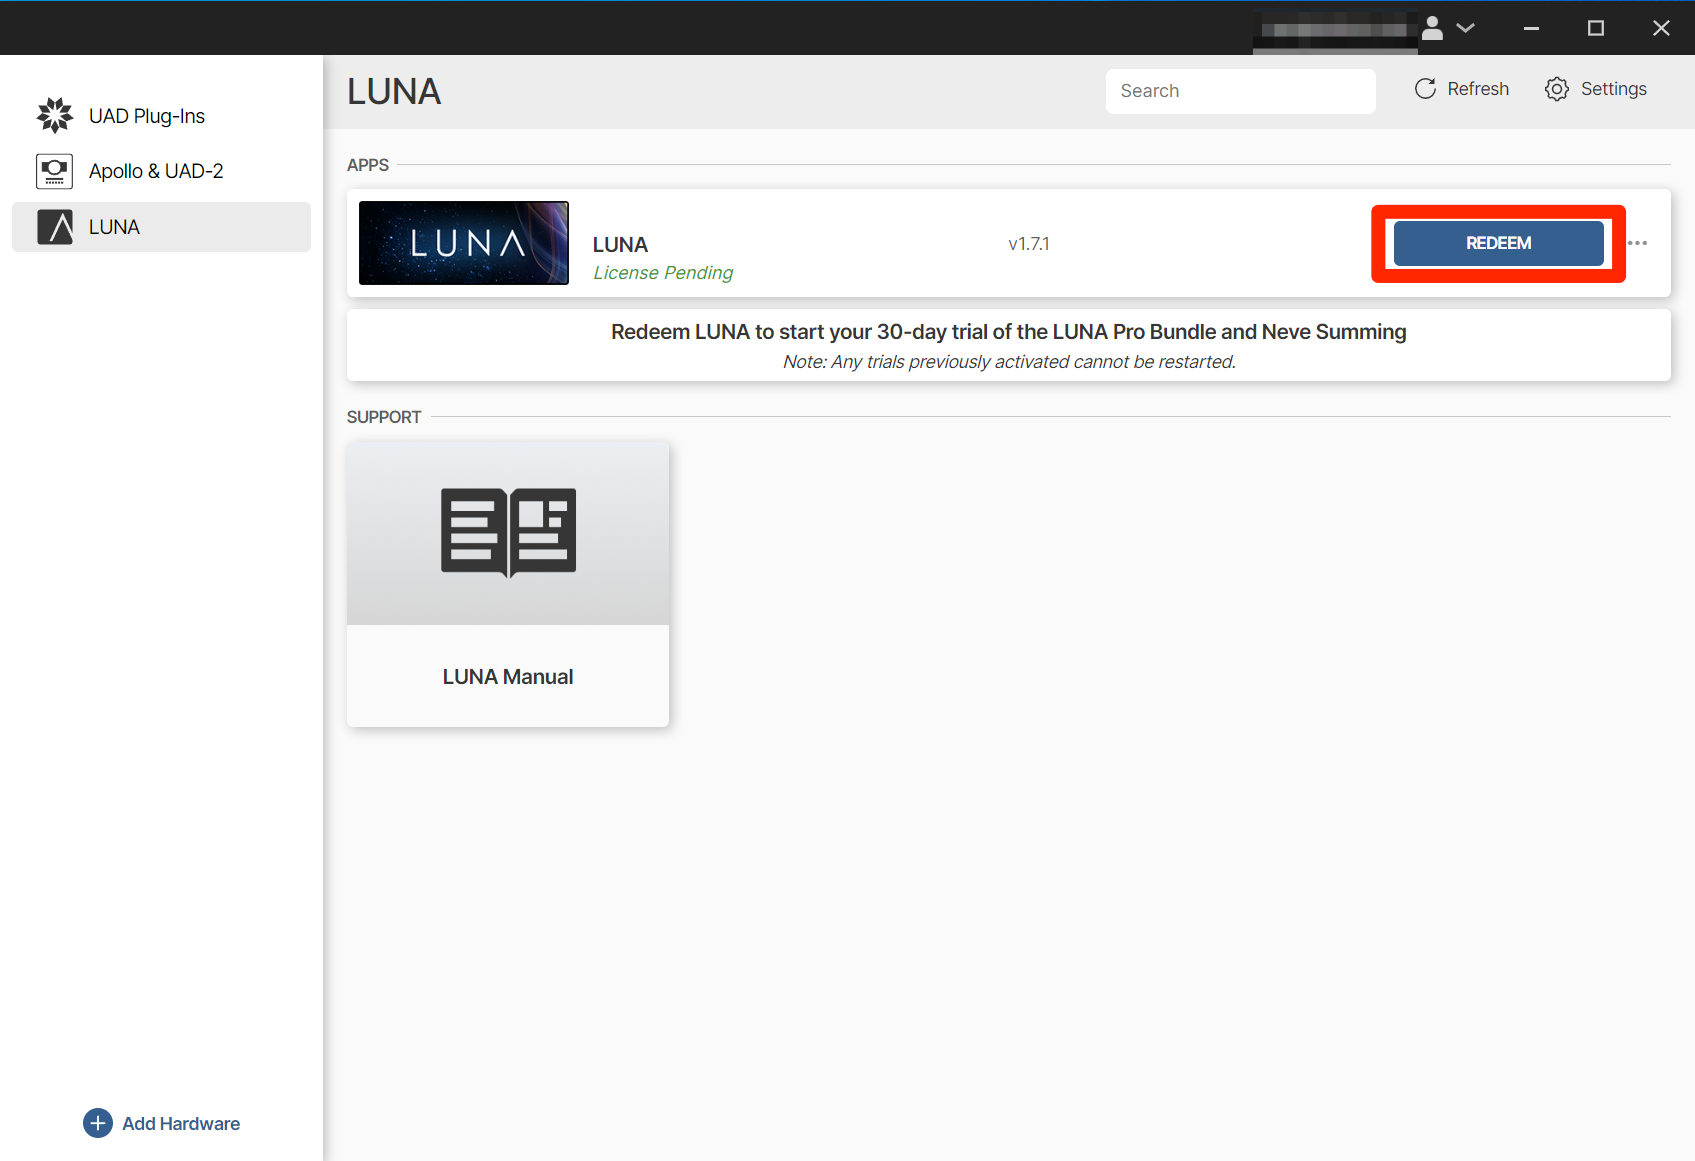The width and height of the screenshot is (1695, 1161).
Task: Click the Add Hardware link
Action: [x=181, y=1123]
